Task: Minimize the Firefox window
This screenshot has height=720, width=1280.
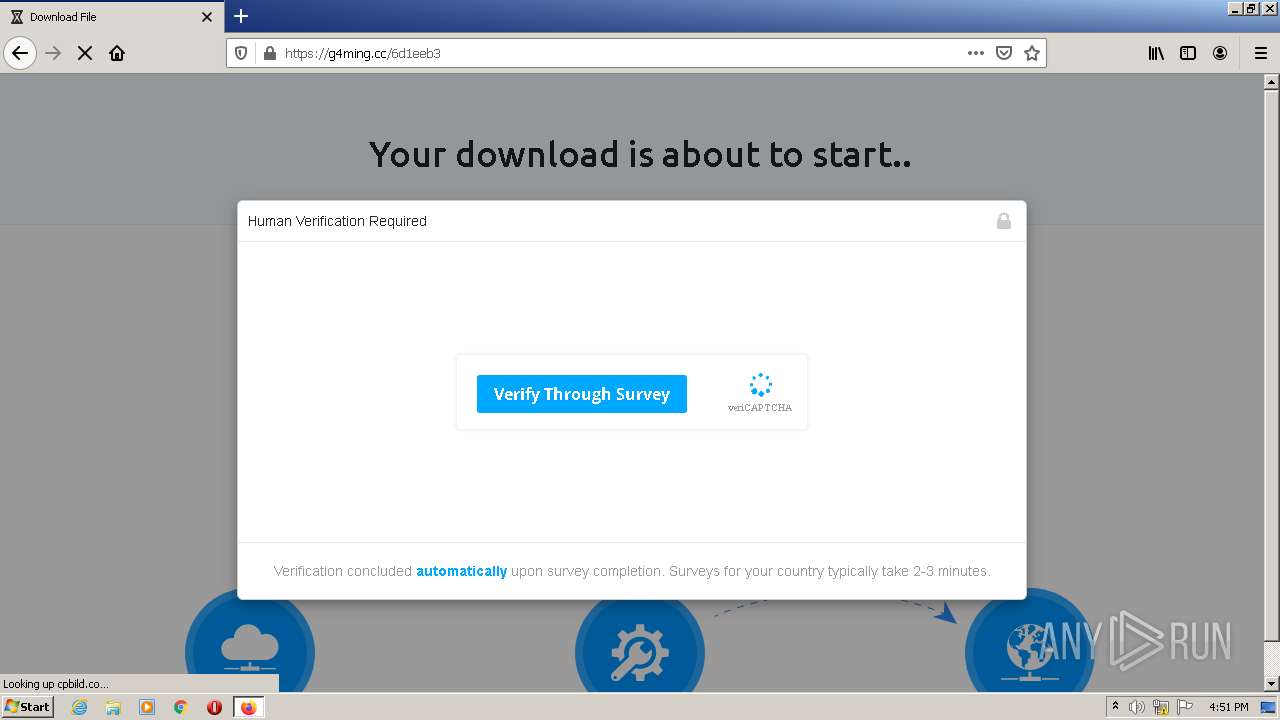Action: point(1236,8)
